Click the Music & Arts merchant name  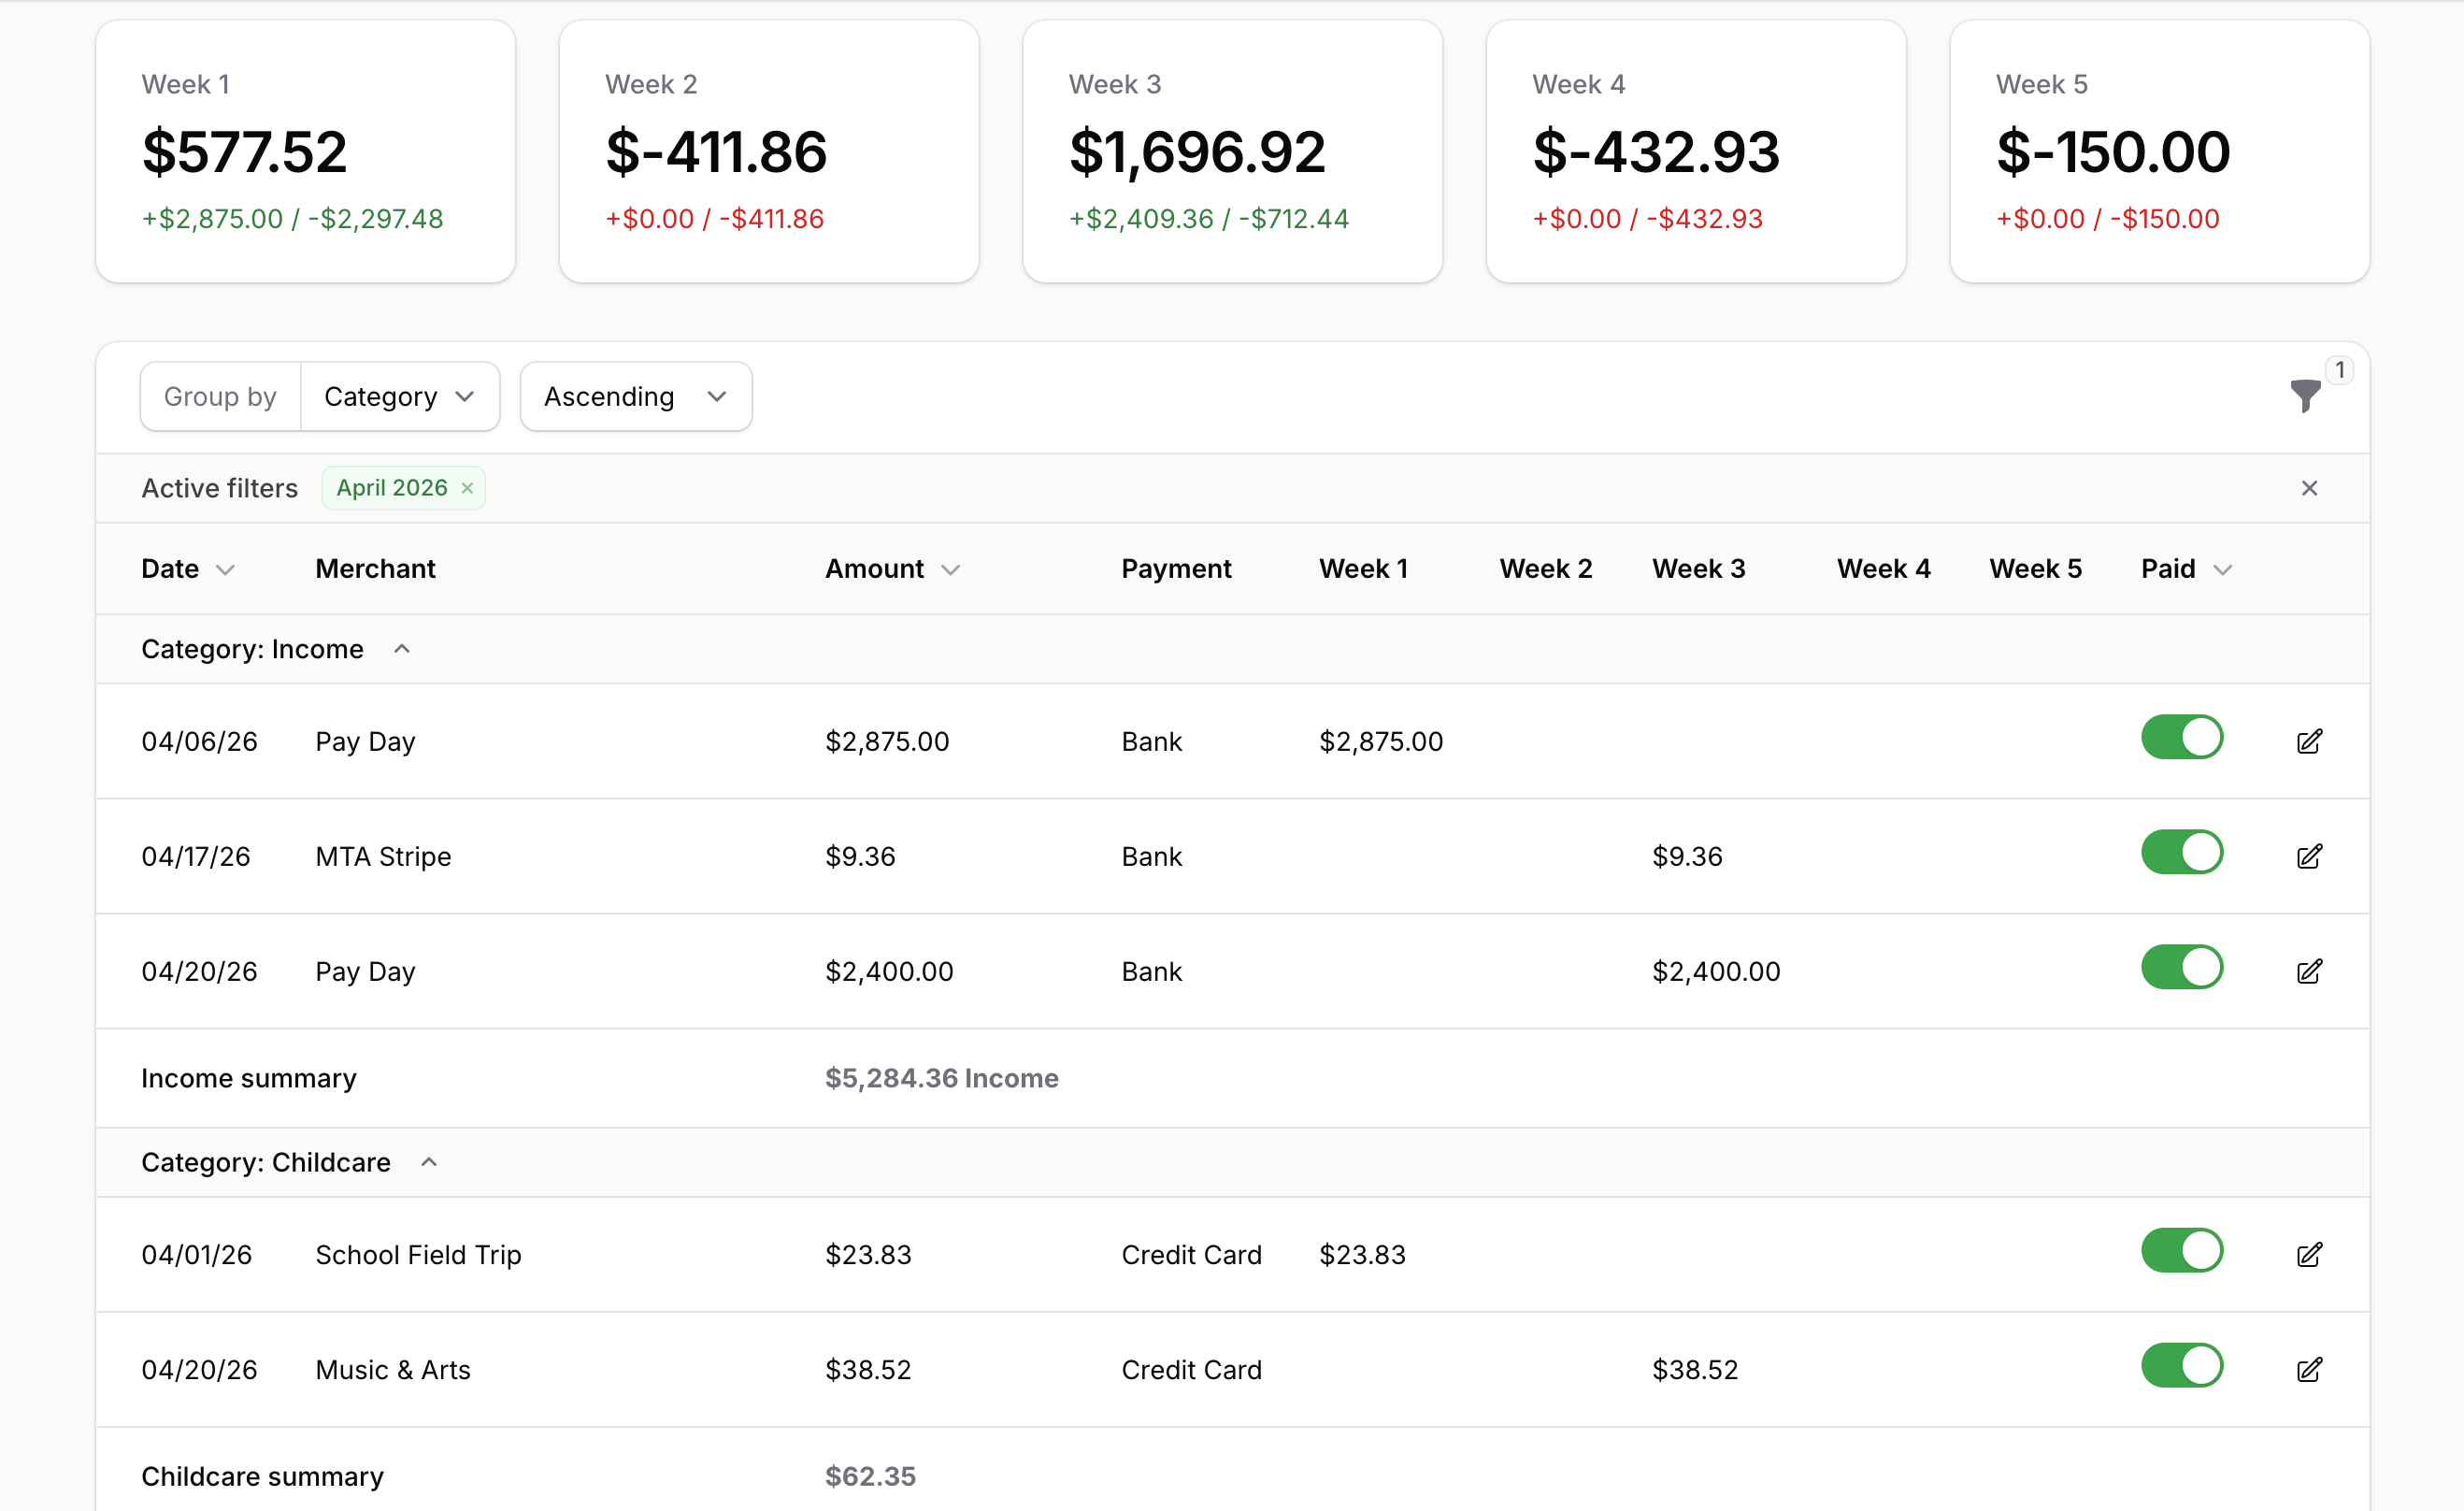[392, 1369]
